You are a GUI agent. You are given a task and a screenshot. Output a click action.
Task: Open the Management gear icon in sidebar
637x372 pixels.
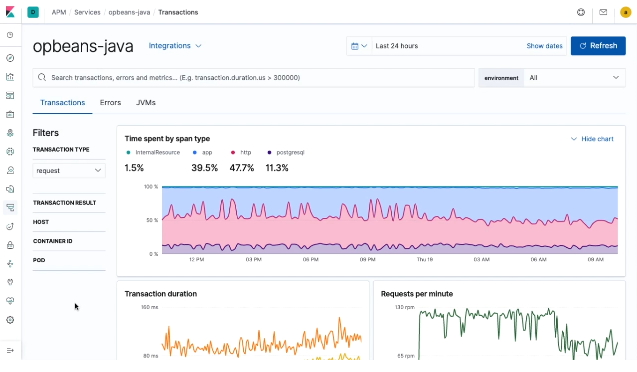click(x=10, y=320)
